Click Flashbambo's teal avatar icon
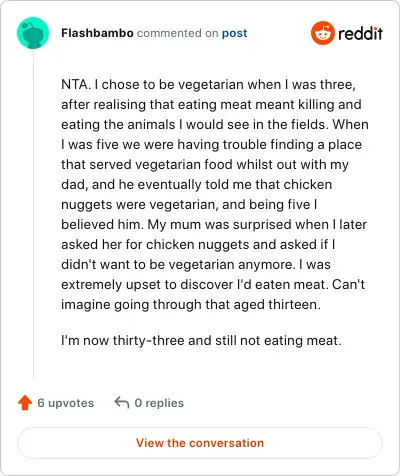 33,33
